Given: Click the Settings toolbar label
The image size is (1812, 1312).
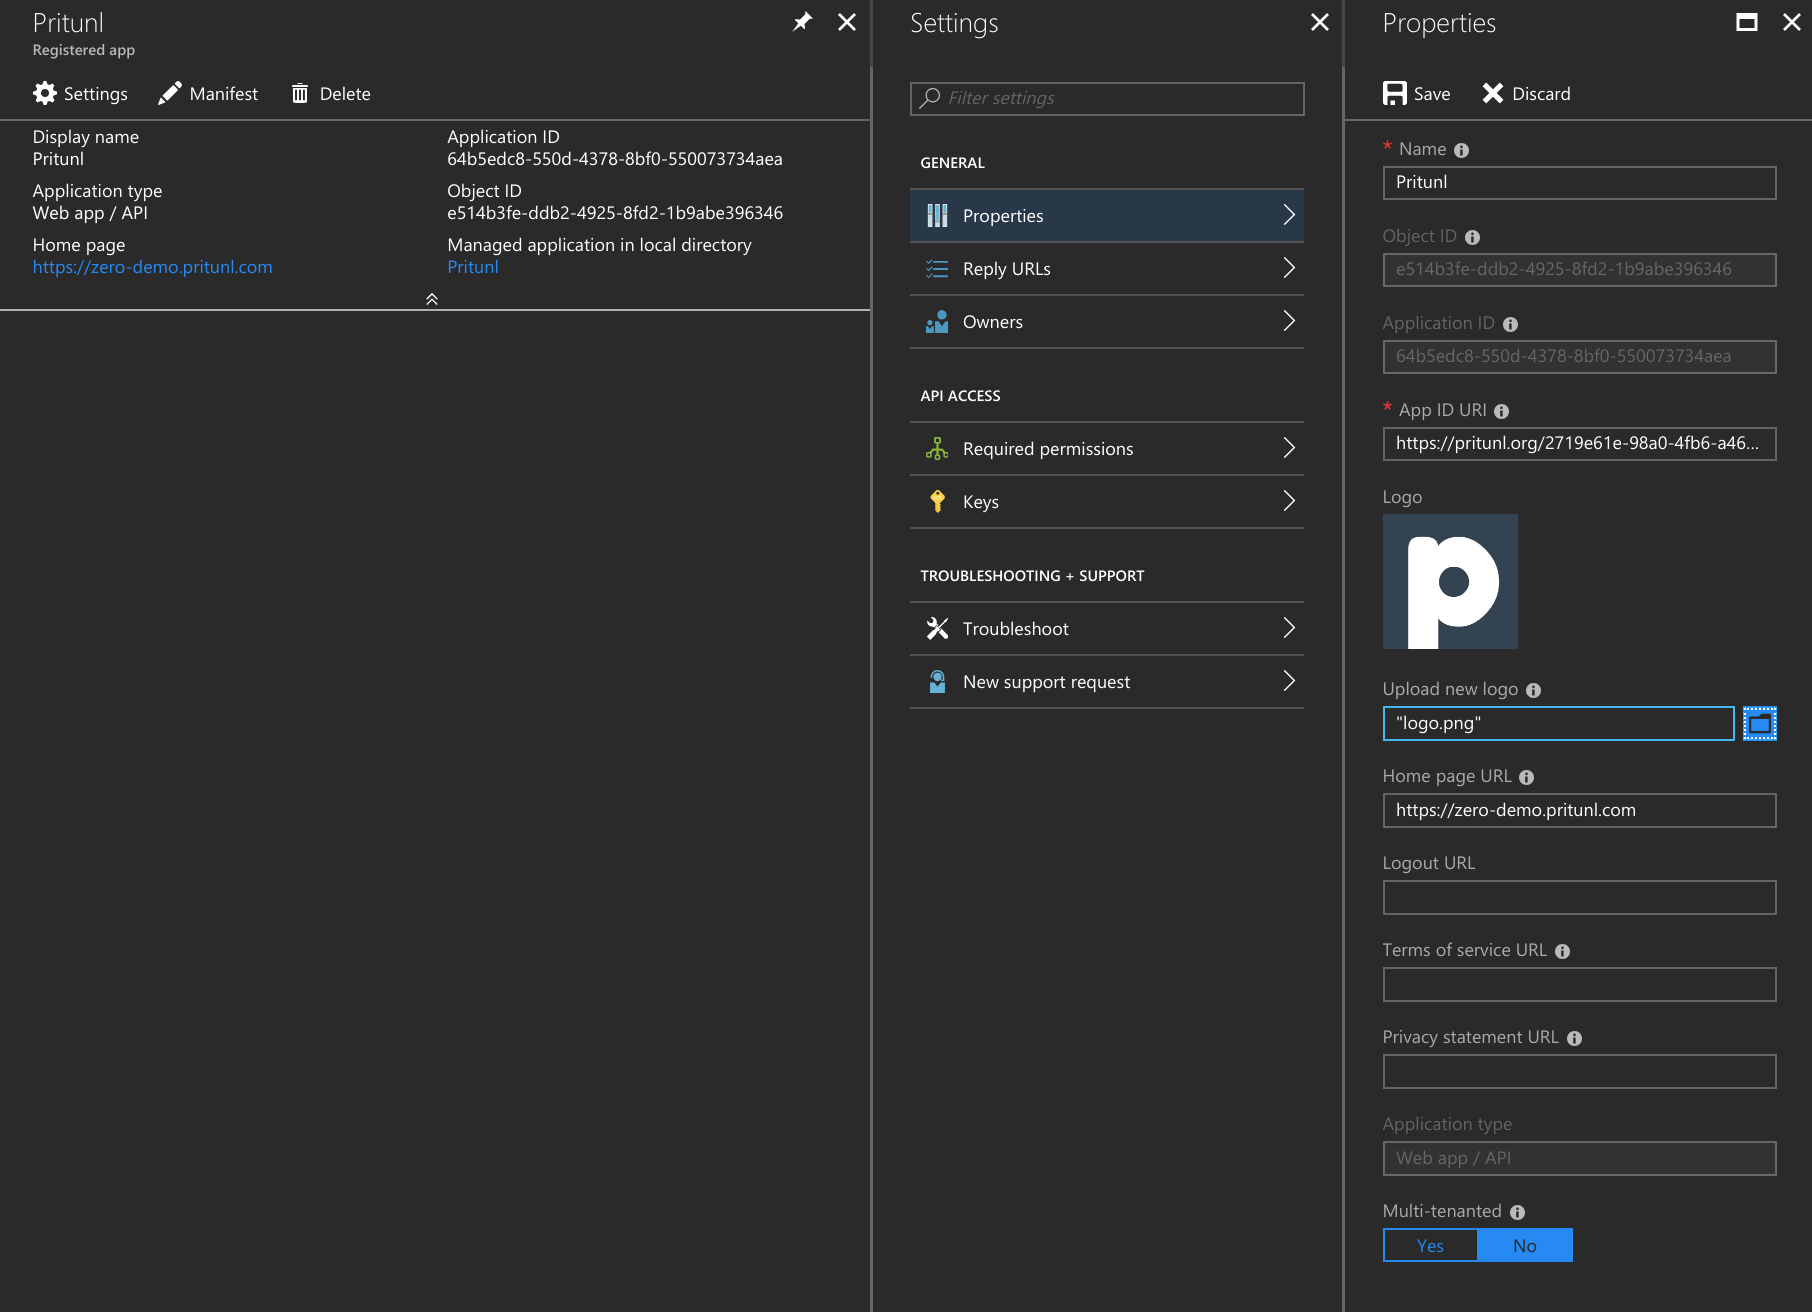Looking at the screenshot, I should click(x=96, y=94).
